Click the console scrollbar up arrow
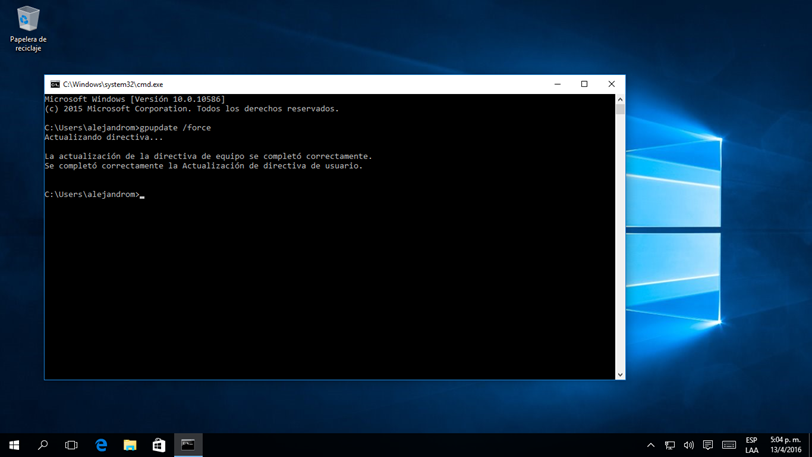 pyautogui.click(x=620, y=99)
